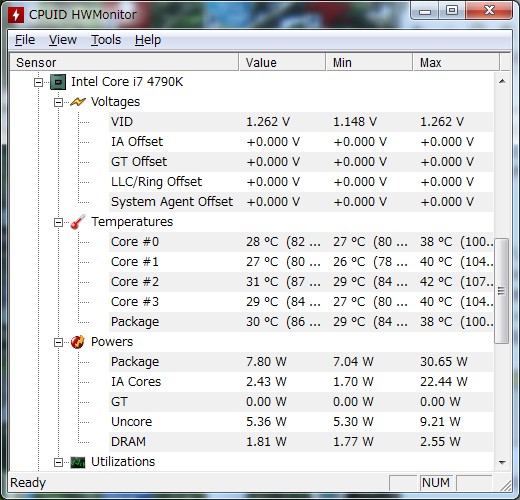This screenshot has width=520, height=500.
Task: Click the Voltages lightning bolt icon
Action: pos(78,102)
